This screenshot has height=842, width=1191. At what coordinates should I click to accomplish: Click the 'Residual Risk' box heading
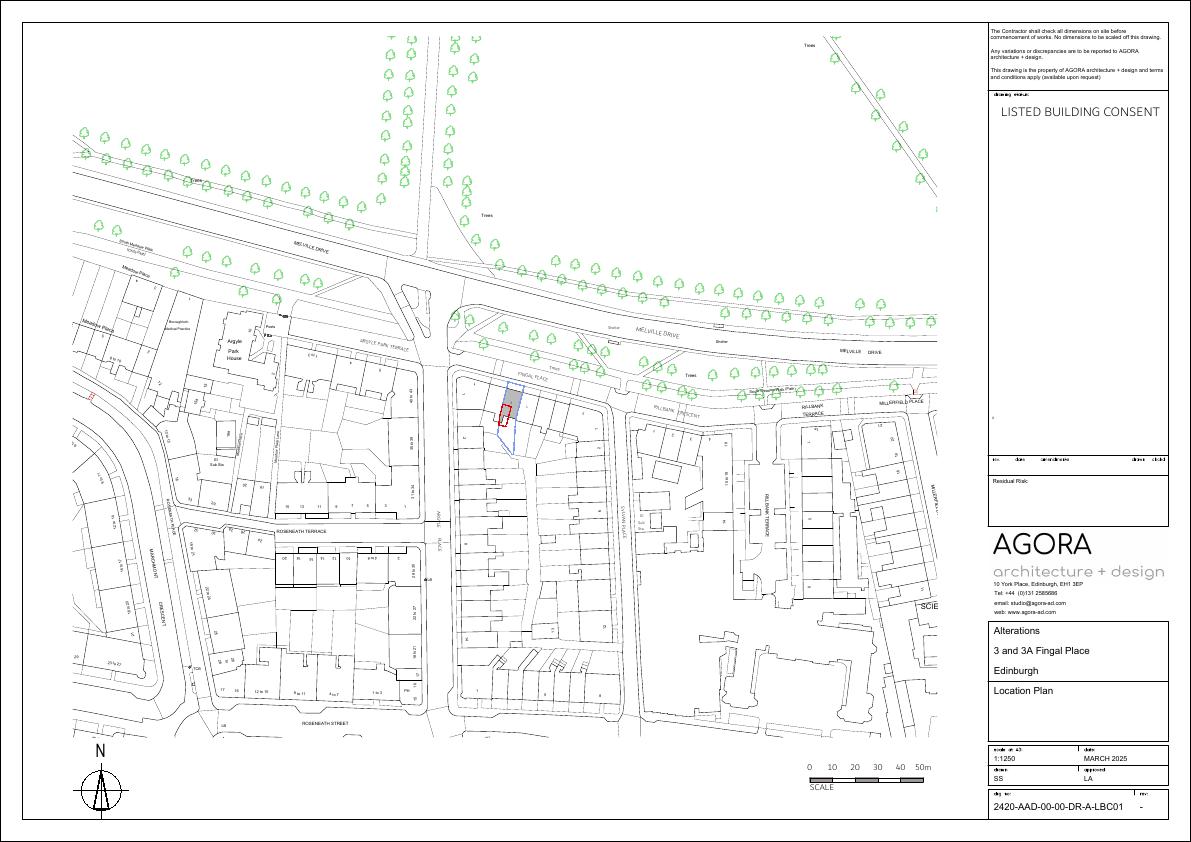click(1010, 481)
